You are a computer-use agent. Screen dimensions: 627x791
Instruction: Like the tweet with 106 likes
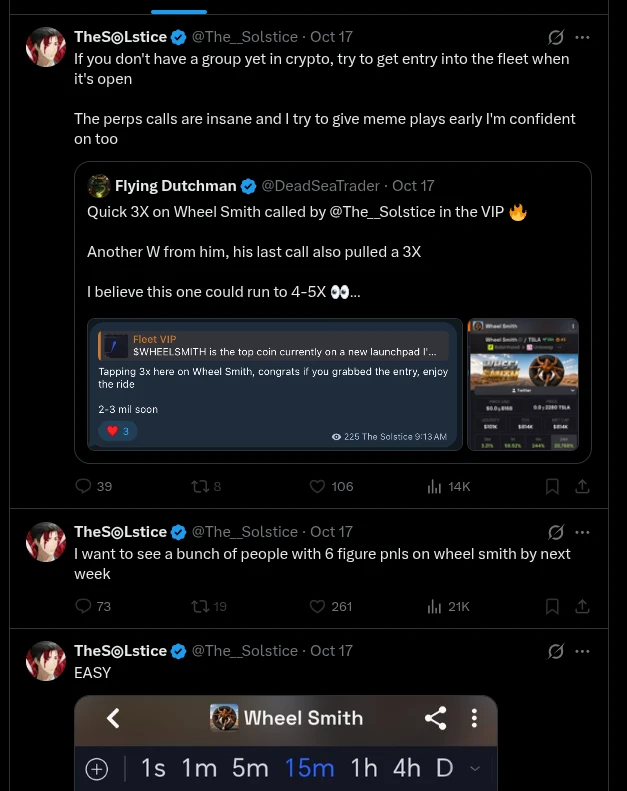click(317, 486)
